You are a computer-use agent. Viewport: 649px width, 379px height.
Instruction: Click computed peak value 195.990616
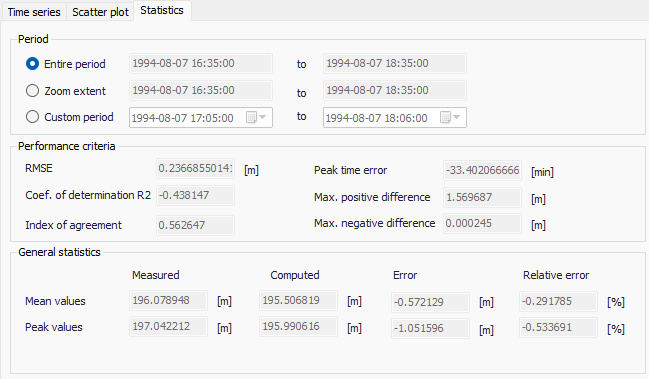[298, 326]
